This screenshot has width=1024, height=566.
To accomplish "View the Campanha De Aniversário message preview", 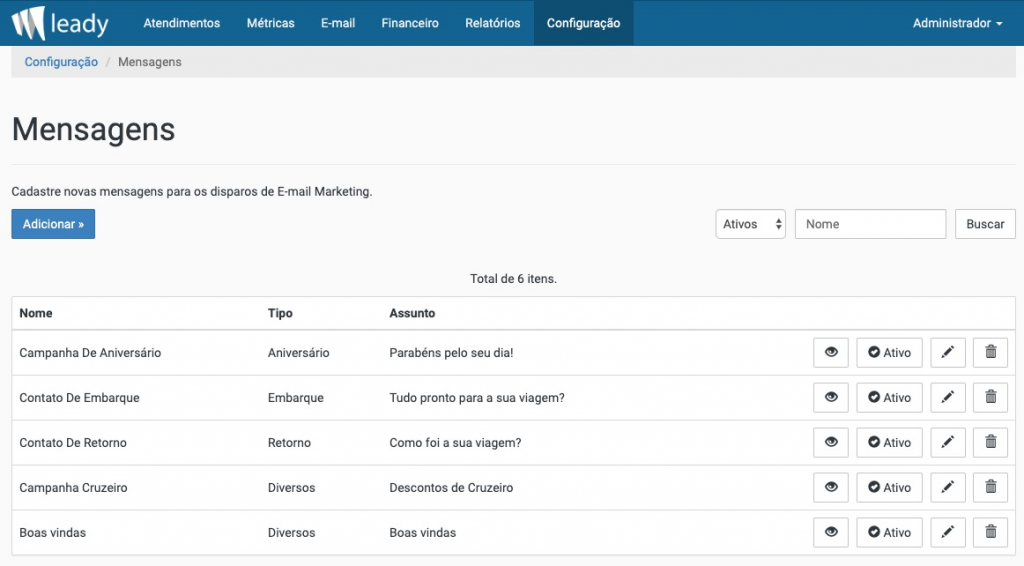I will tap(831, 353).
